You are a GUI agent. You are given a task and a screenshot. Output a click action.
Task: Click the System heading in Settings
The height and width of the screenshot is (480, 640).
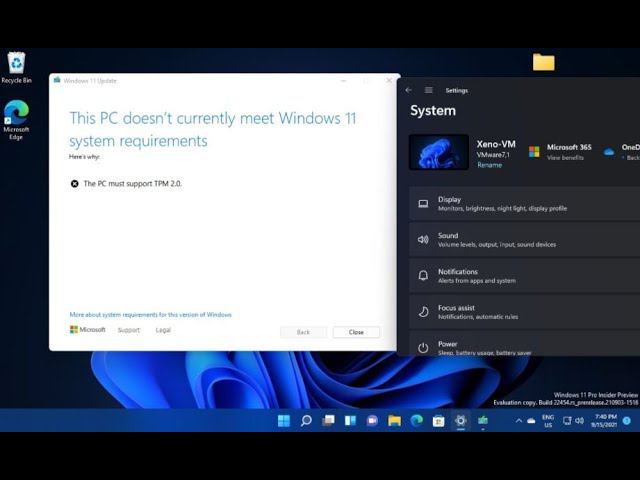pyautogui.click(x=433, y=111)
